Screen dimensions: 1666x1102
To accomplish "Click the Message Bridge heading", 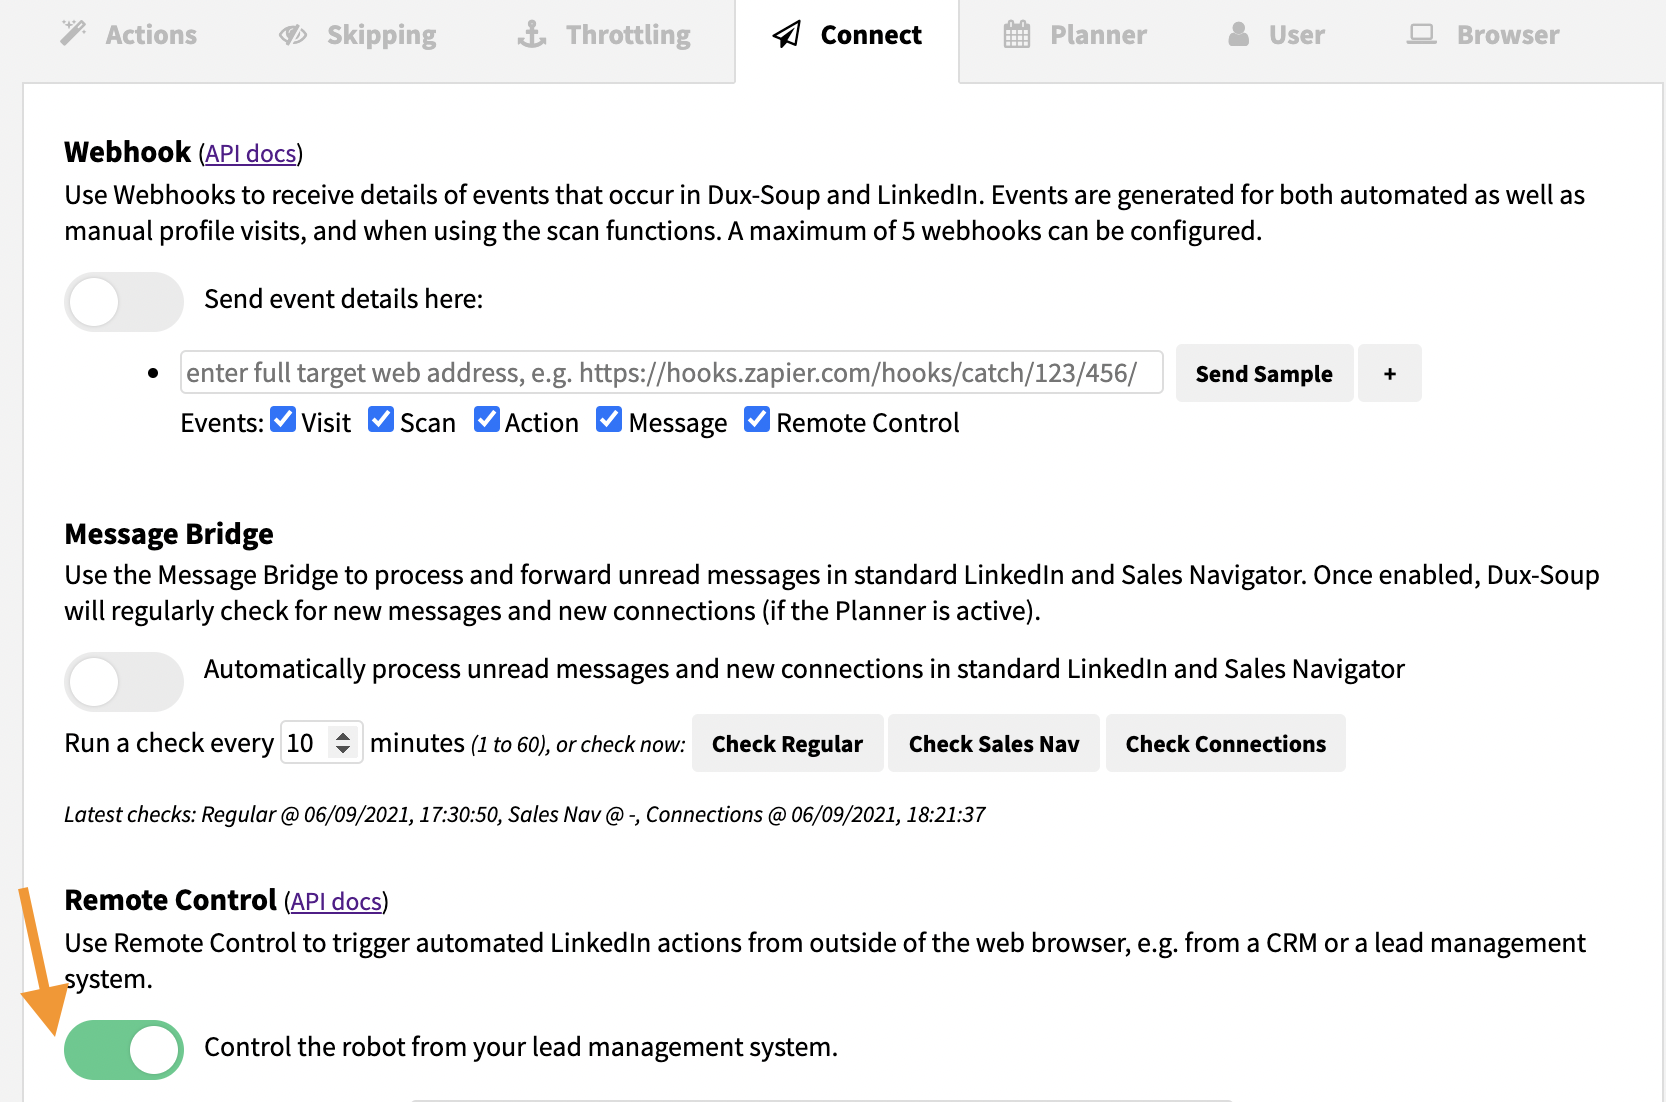I will click(x=169, y=534).
